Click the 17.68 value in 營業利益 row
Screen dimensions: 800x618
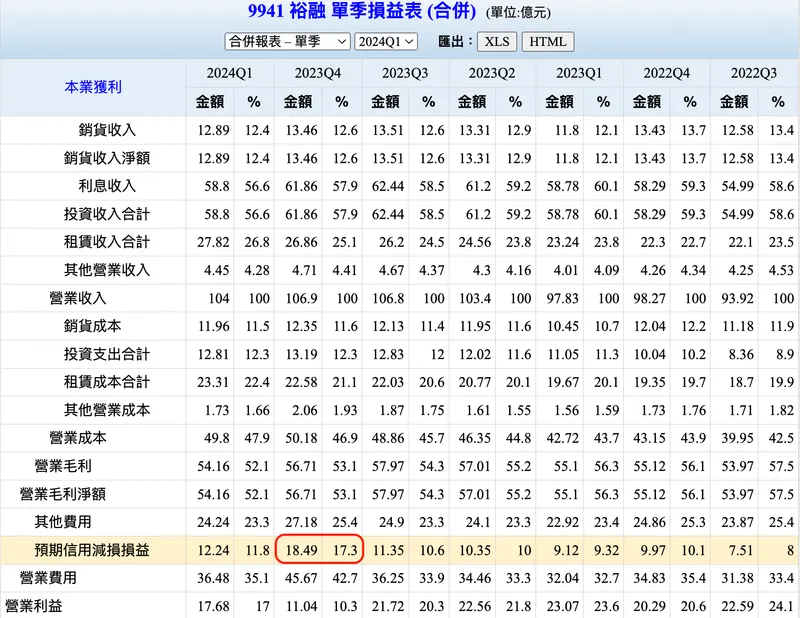point(213,606)
